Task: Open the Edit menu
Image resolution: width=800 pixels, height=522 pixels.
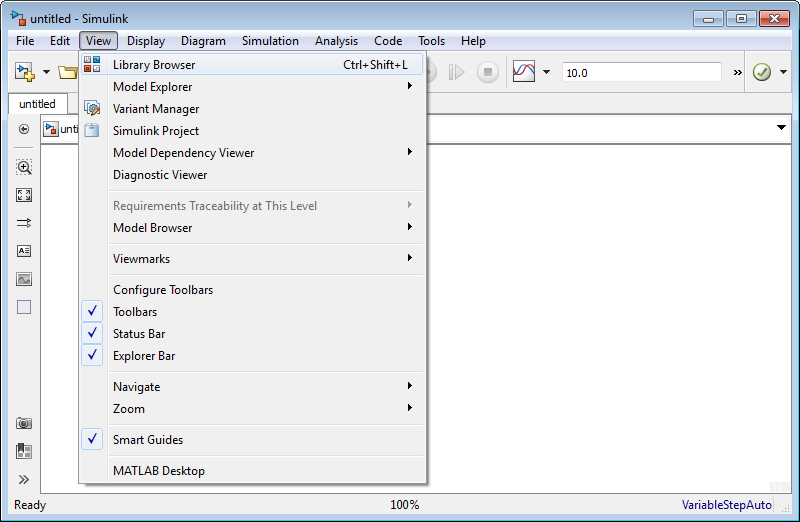Action: point(60,41)
